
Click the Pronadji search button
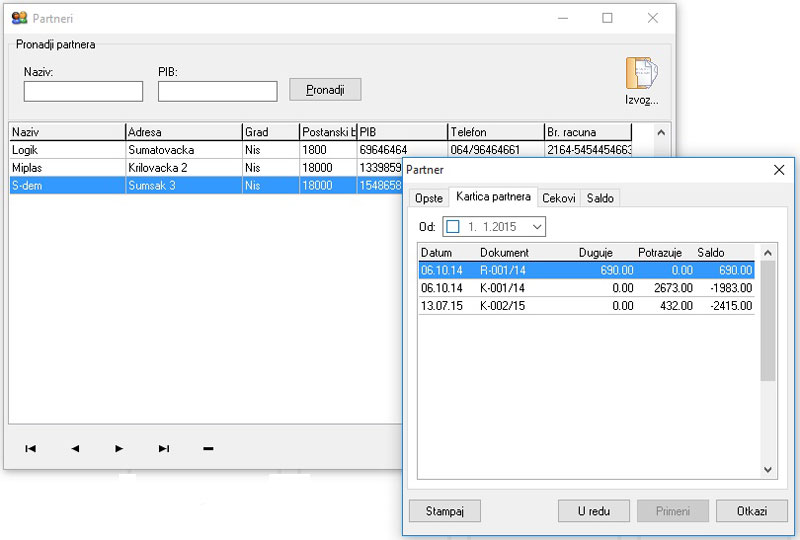click(x=325, y=90)
